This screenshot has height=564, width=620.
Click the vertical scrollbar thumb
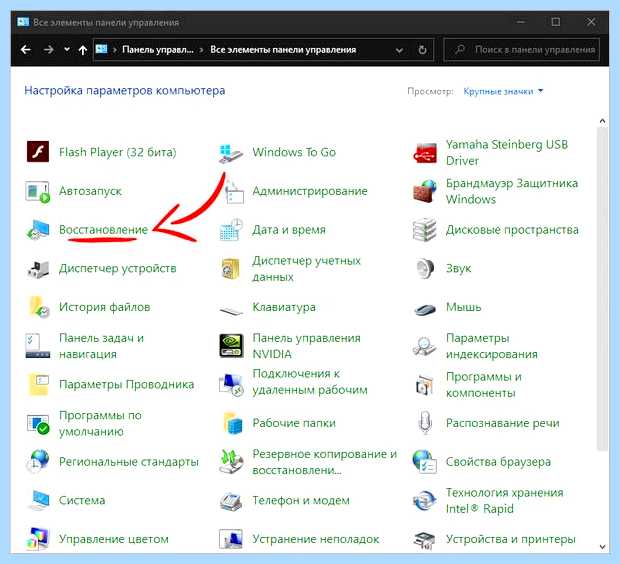pyautogui.click(x=602, y=288)
